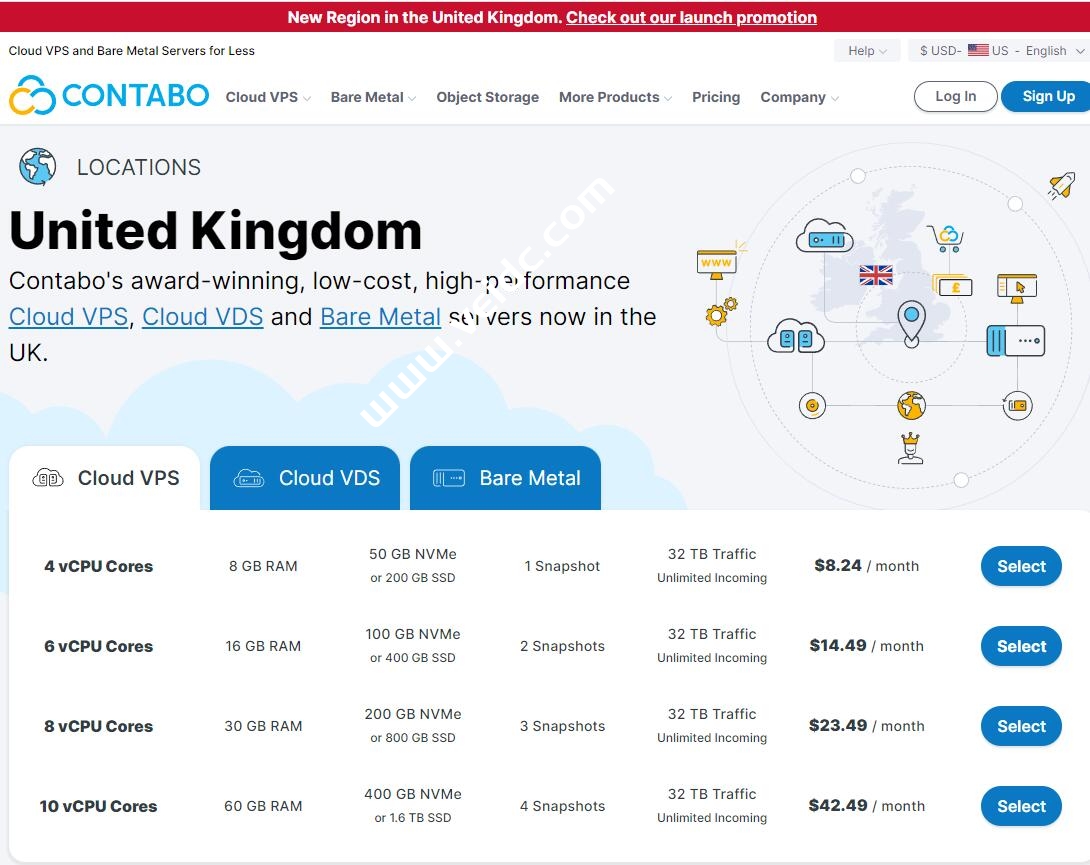The image size is (1090, 865).
Task: Follow the Bare Metal text link
Action: tap(380, 317)
